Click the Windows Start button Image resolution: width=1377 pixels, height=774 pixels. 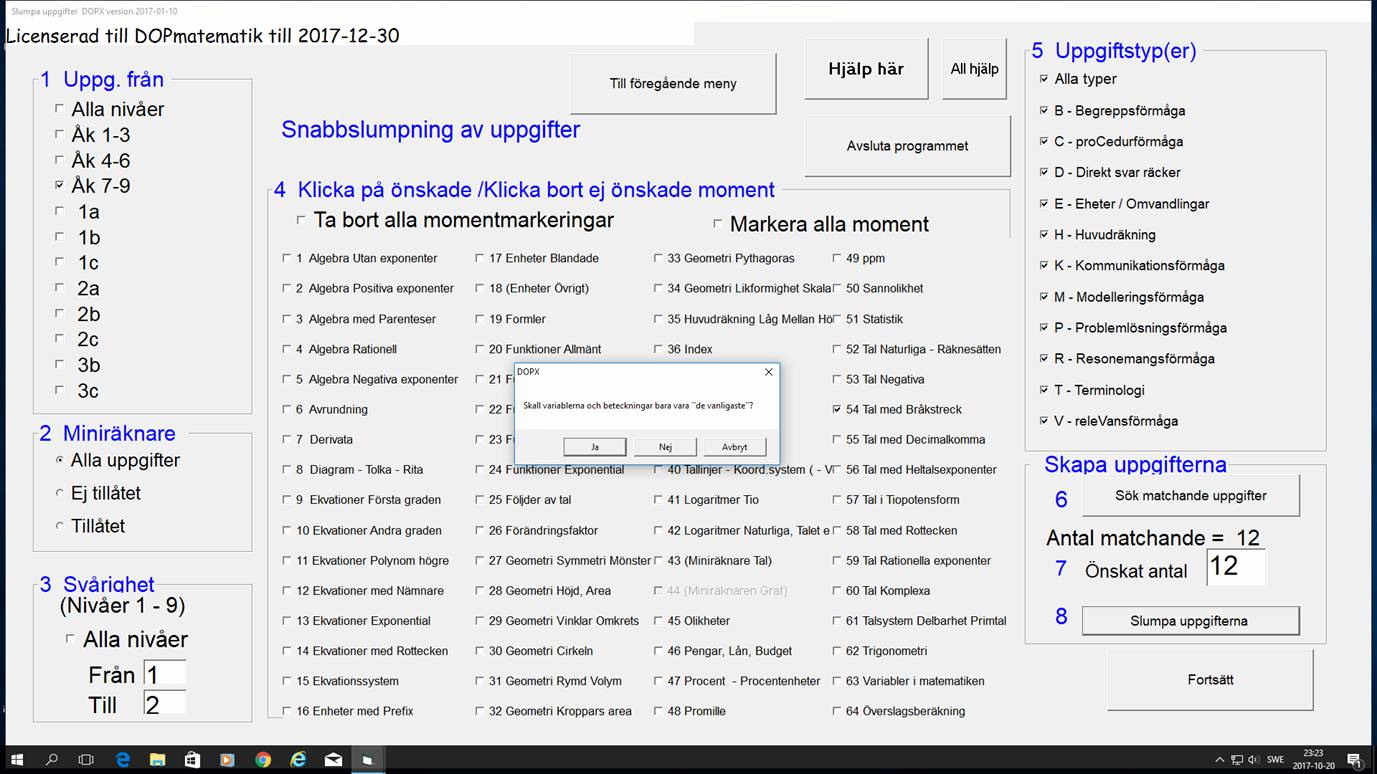17,760
